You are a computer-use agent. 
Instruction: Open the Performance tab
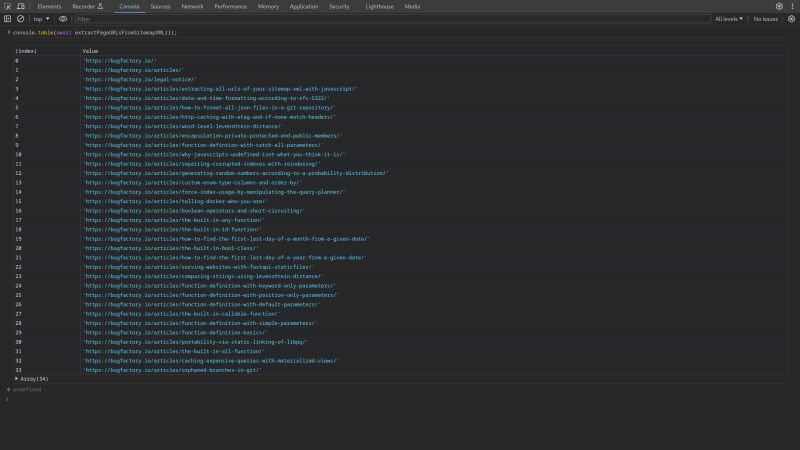[230, 7]
